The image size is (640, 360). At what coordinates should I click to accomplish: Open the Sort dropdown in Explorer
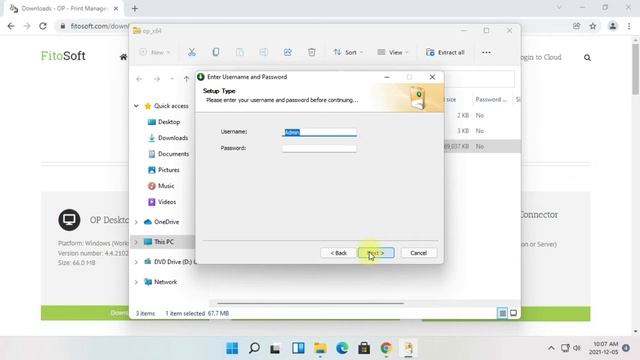pyautogui.click(x=348, y=52)
